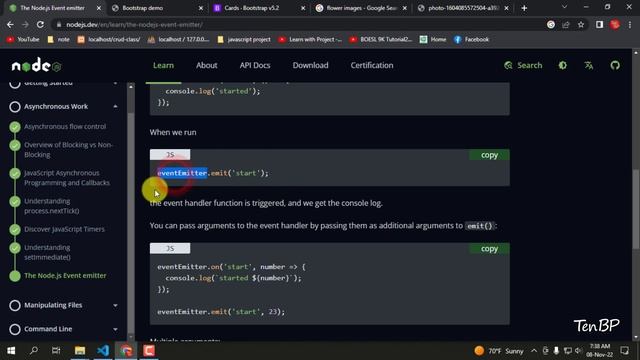Screen dimensions: 640x360
Task: Open the notification center icon
Action: click(624, 351)
